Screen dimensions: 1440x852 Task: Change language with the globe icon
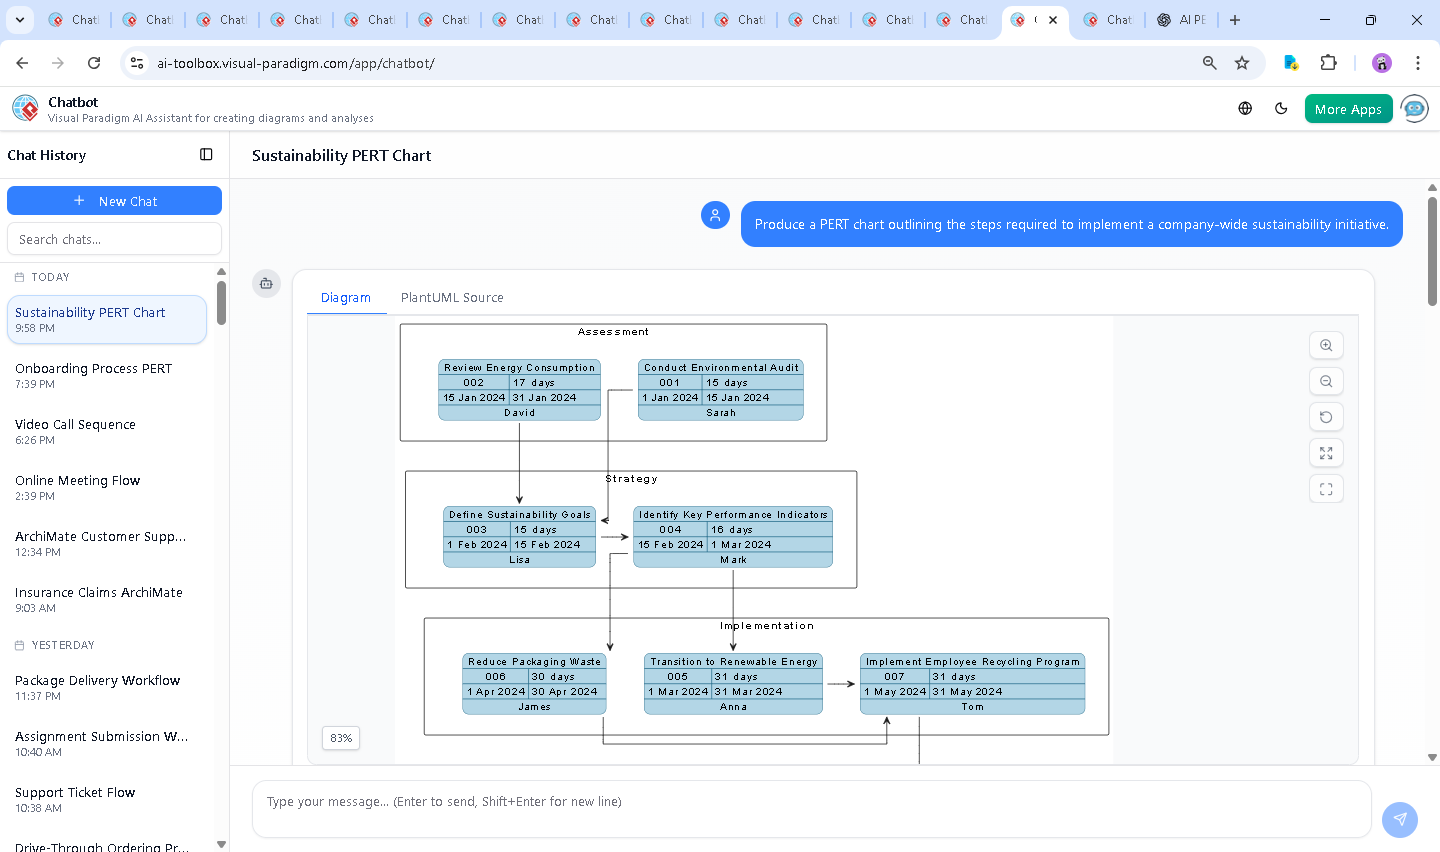tap(1245, 109)
